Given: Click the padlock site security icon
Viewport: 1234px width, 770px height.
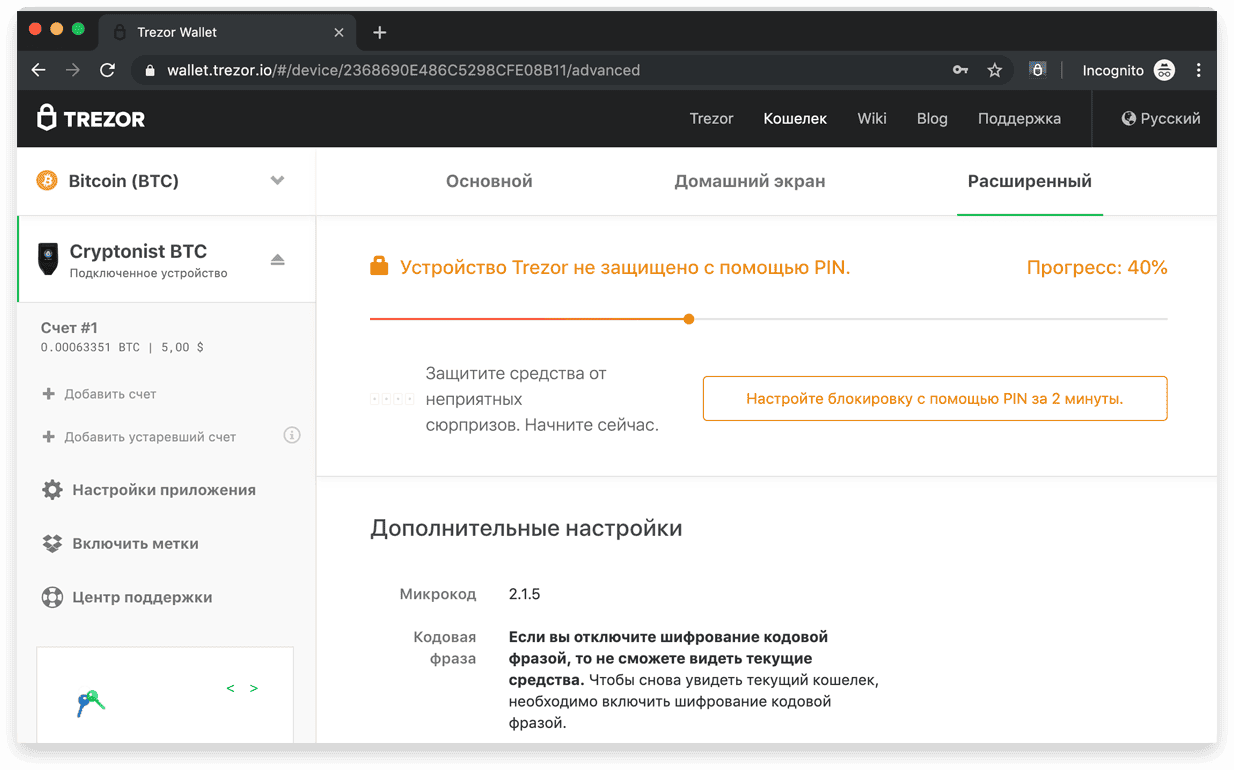Looking at the screenshot, I should 151,70.
